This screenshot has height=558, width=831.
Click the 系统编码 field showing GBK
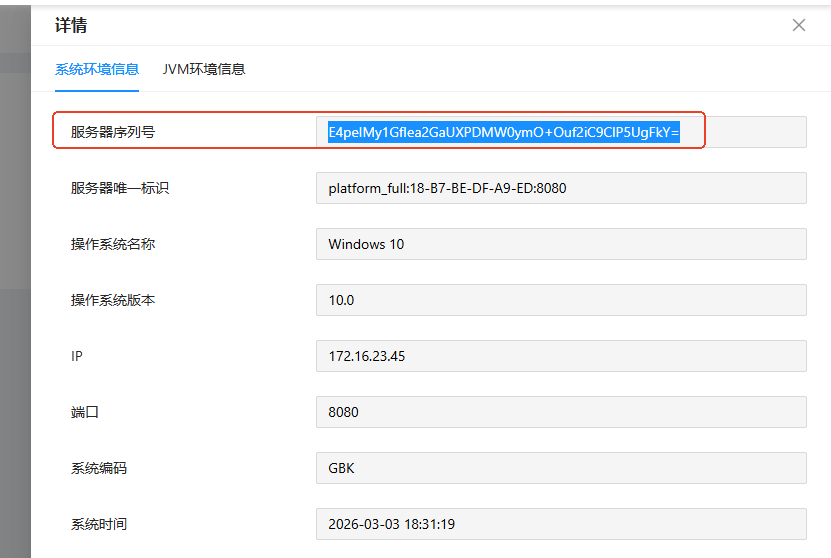560,468
